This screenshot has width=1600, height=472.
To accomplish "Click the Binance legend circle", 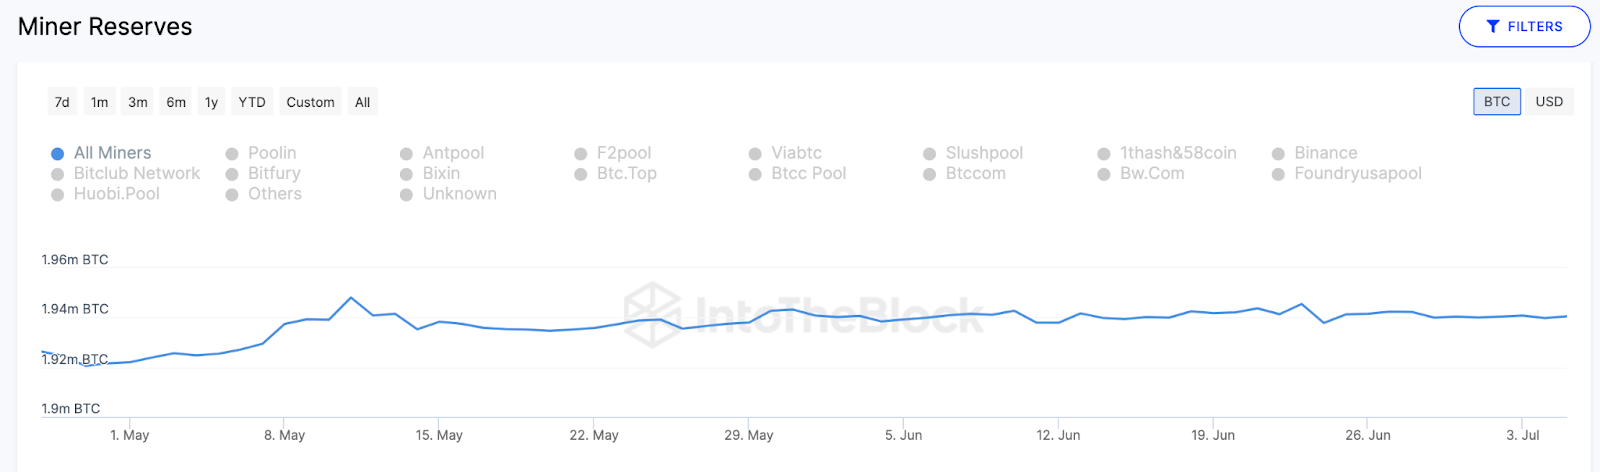I will click(x=1278, y=154).
